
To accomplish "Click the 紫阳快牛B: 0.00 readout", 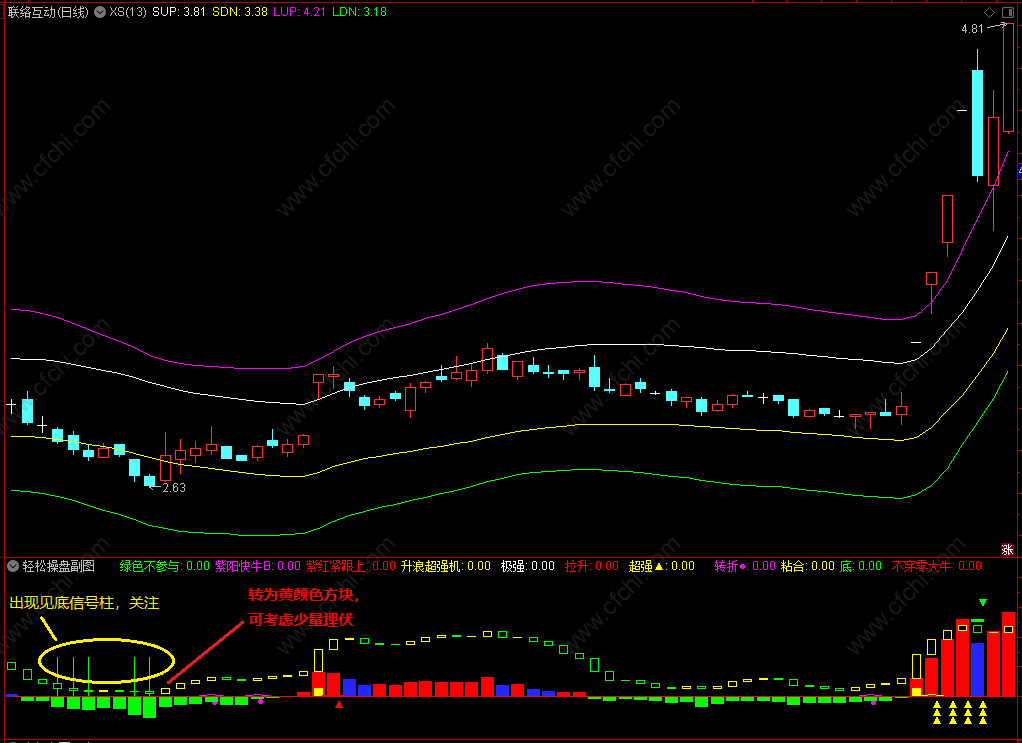I will point(258,566).
